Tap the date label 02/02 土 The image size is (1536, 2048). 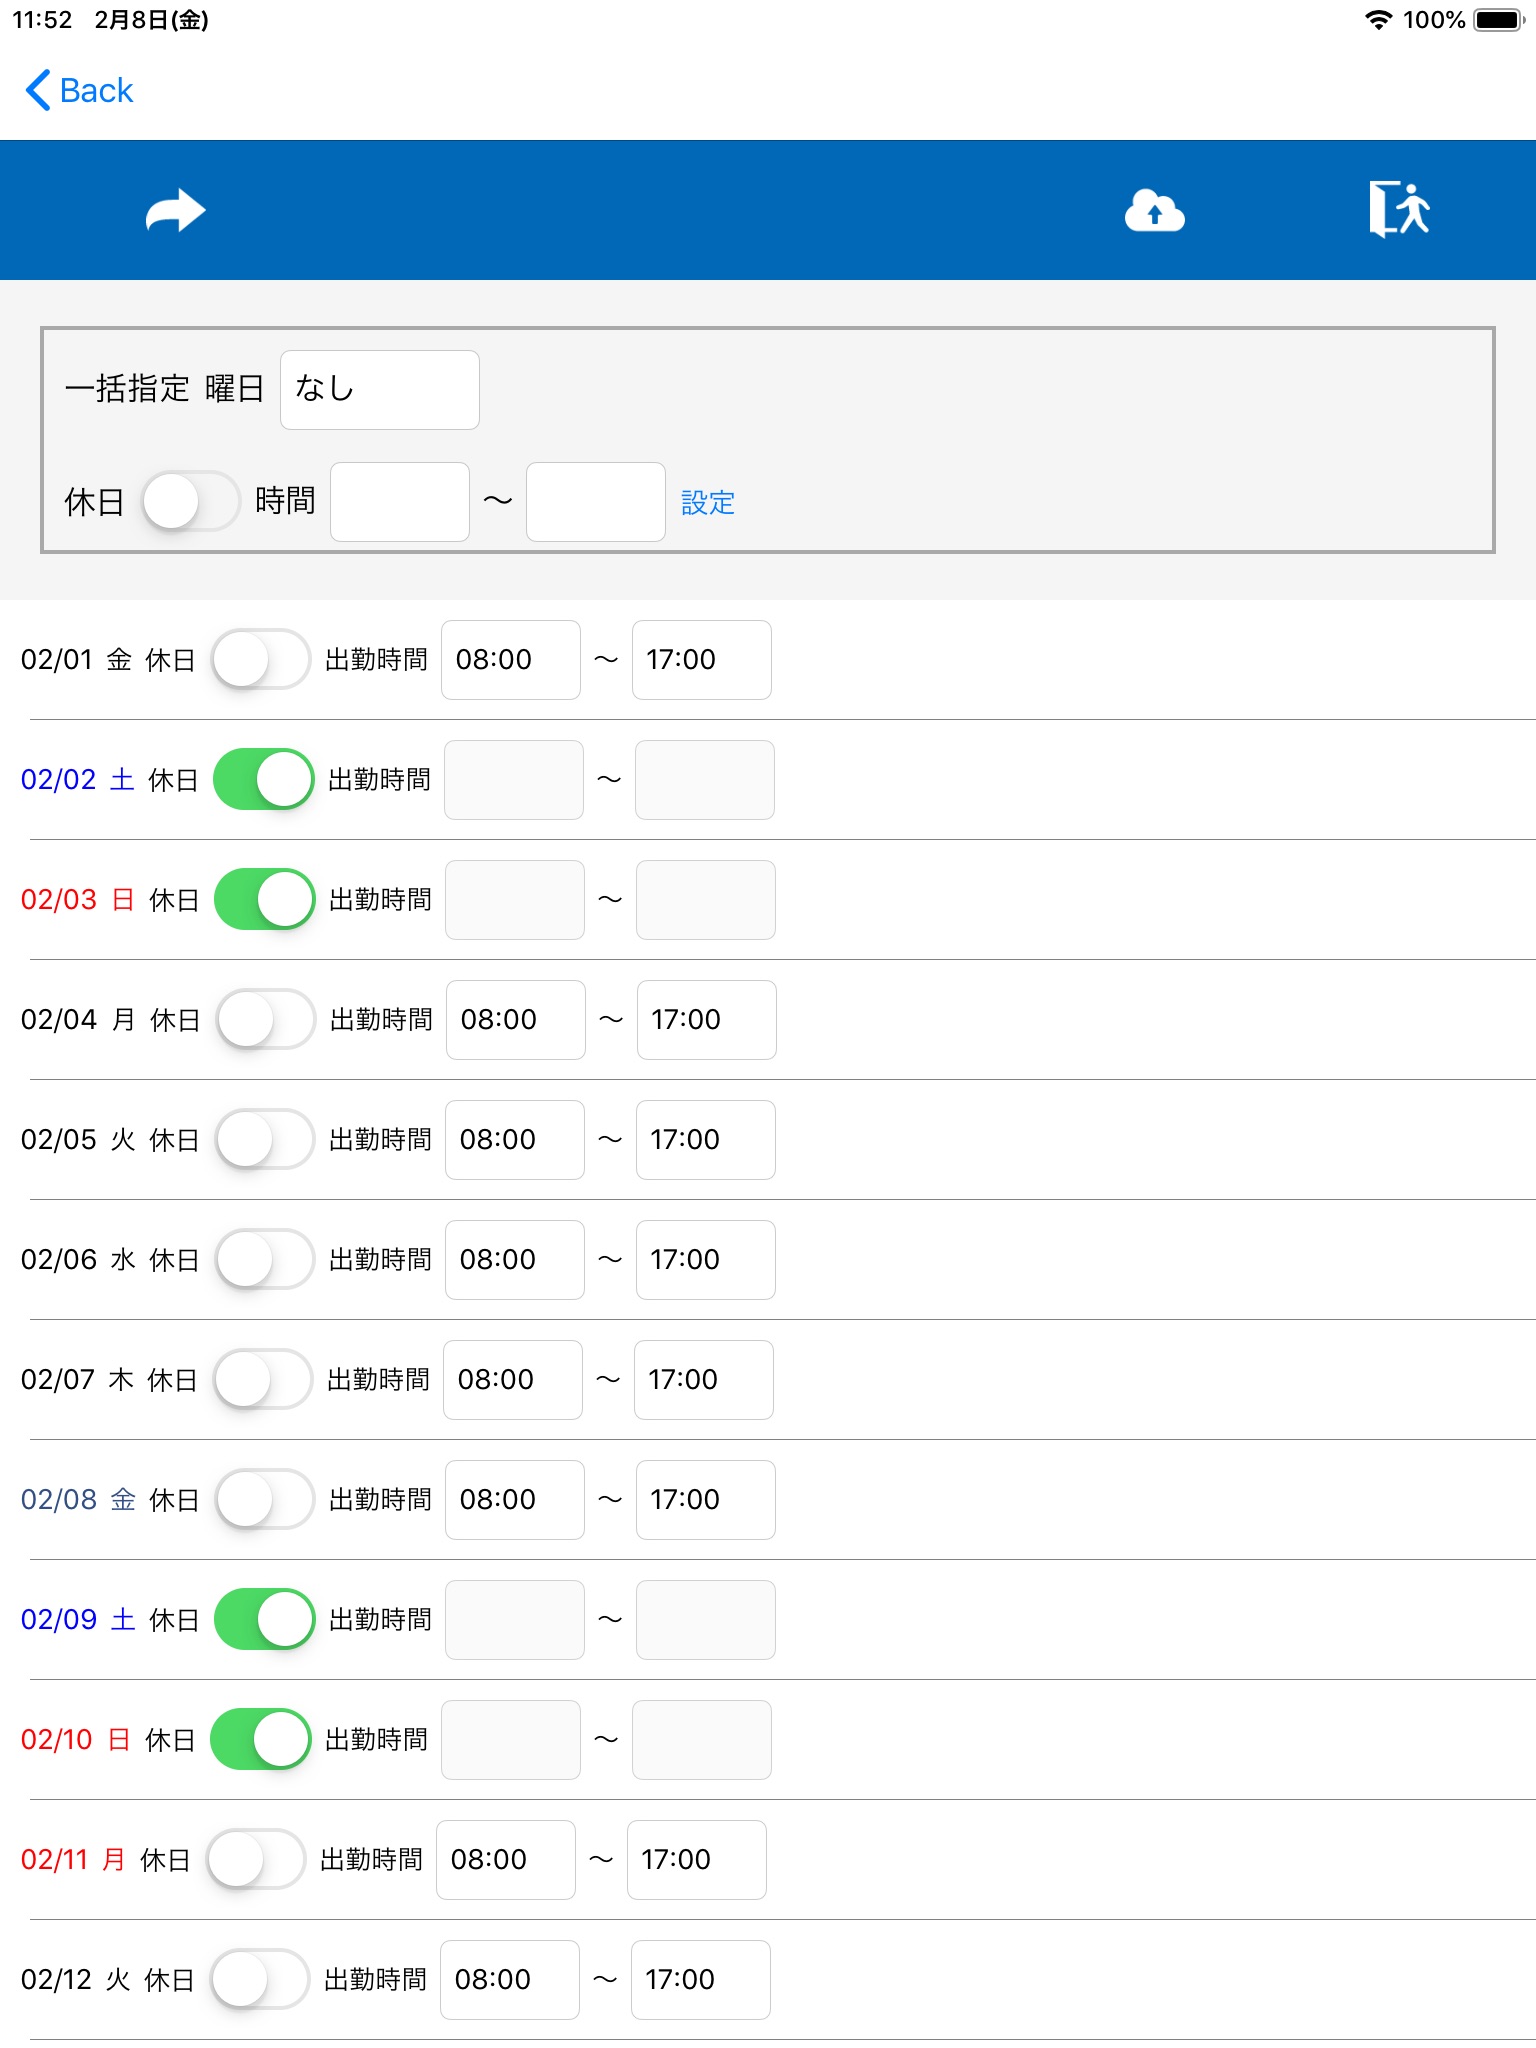(78, 780)
